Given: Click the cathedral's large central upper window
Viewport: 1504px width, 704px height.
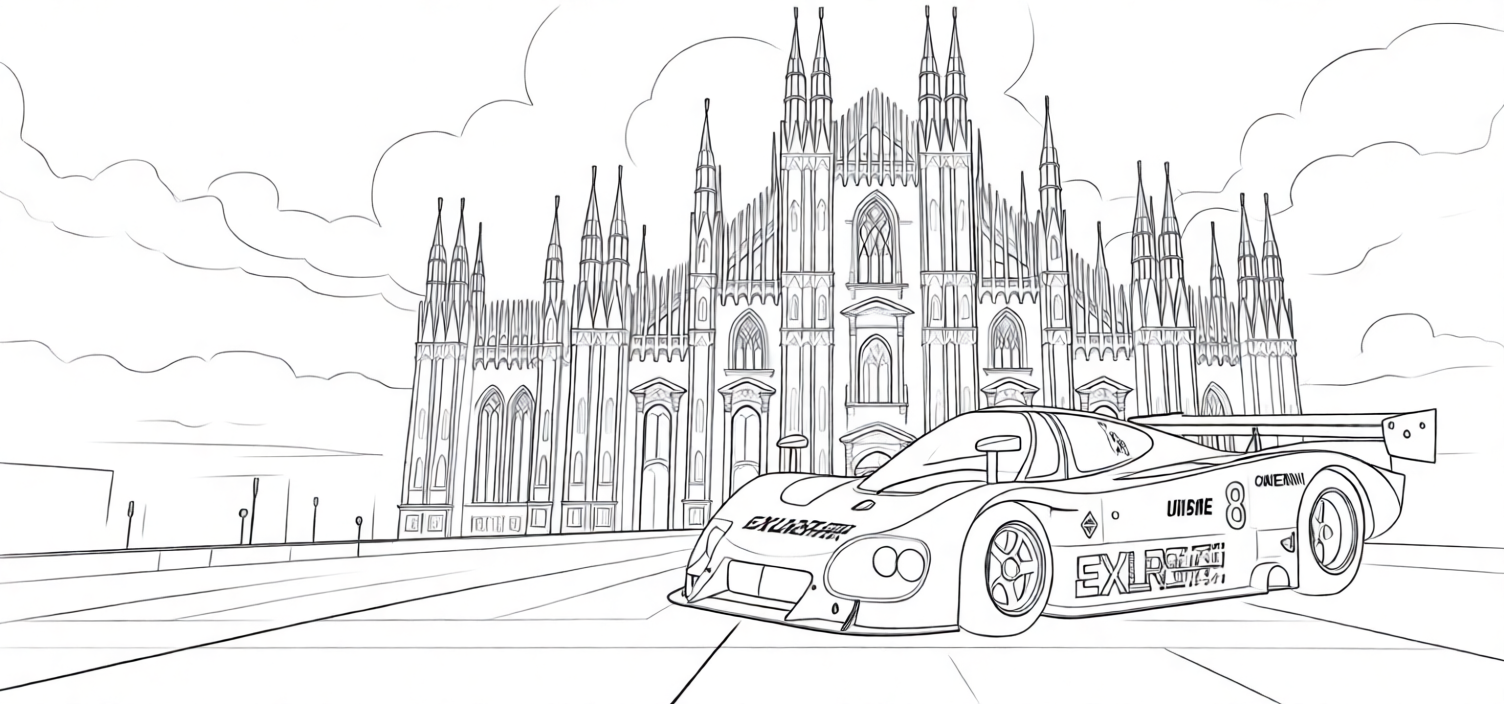Looking at the screenshot, I should [x=875, y=241].
